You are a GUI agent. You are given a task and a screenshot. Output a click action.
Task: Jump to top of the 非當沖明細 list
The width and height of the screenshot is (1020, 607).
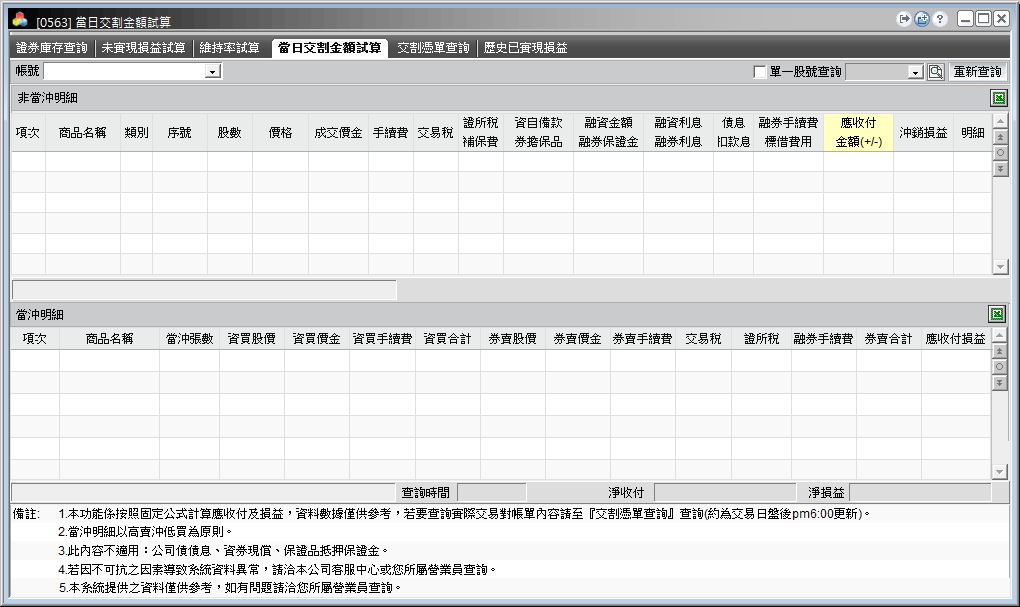point(1000,136)
